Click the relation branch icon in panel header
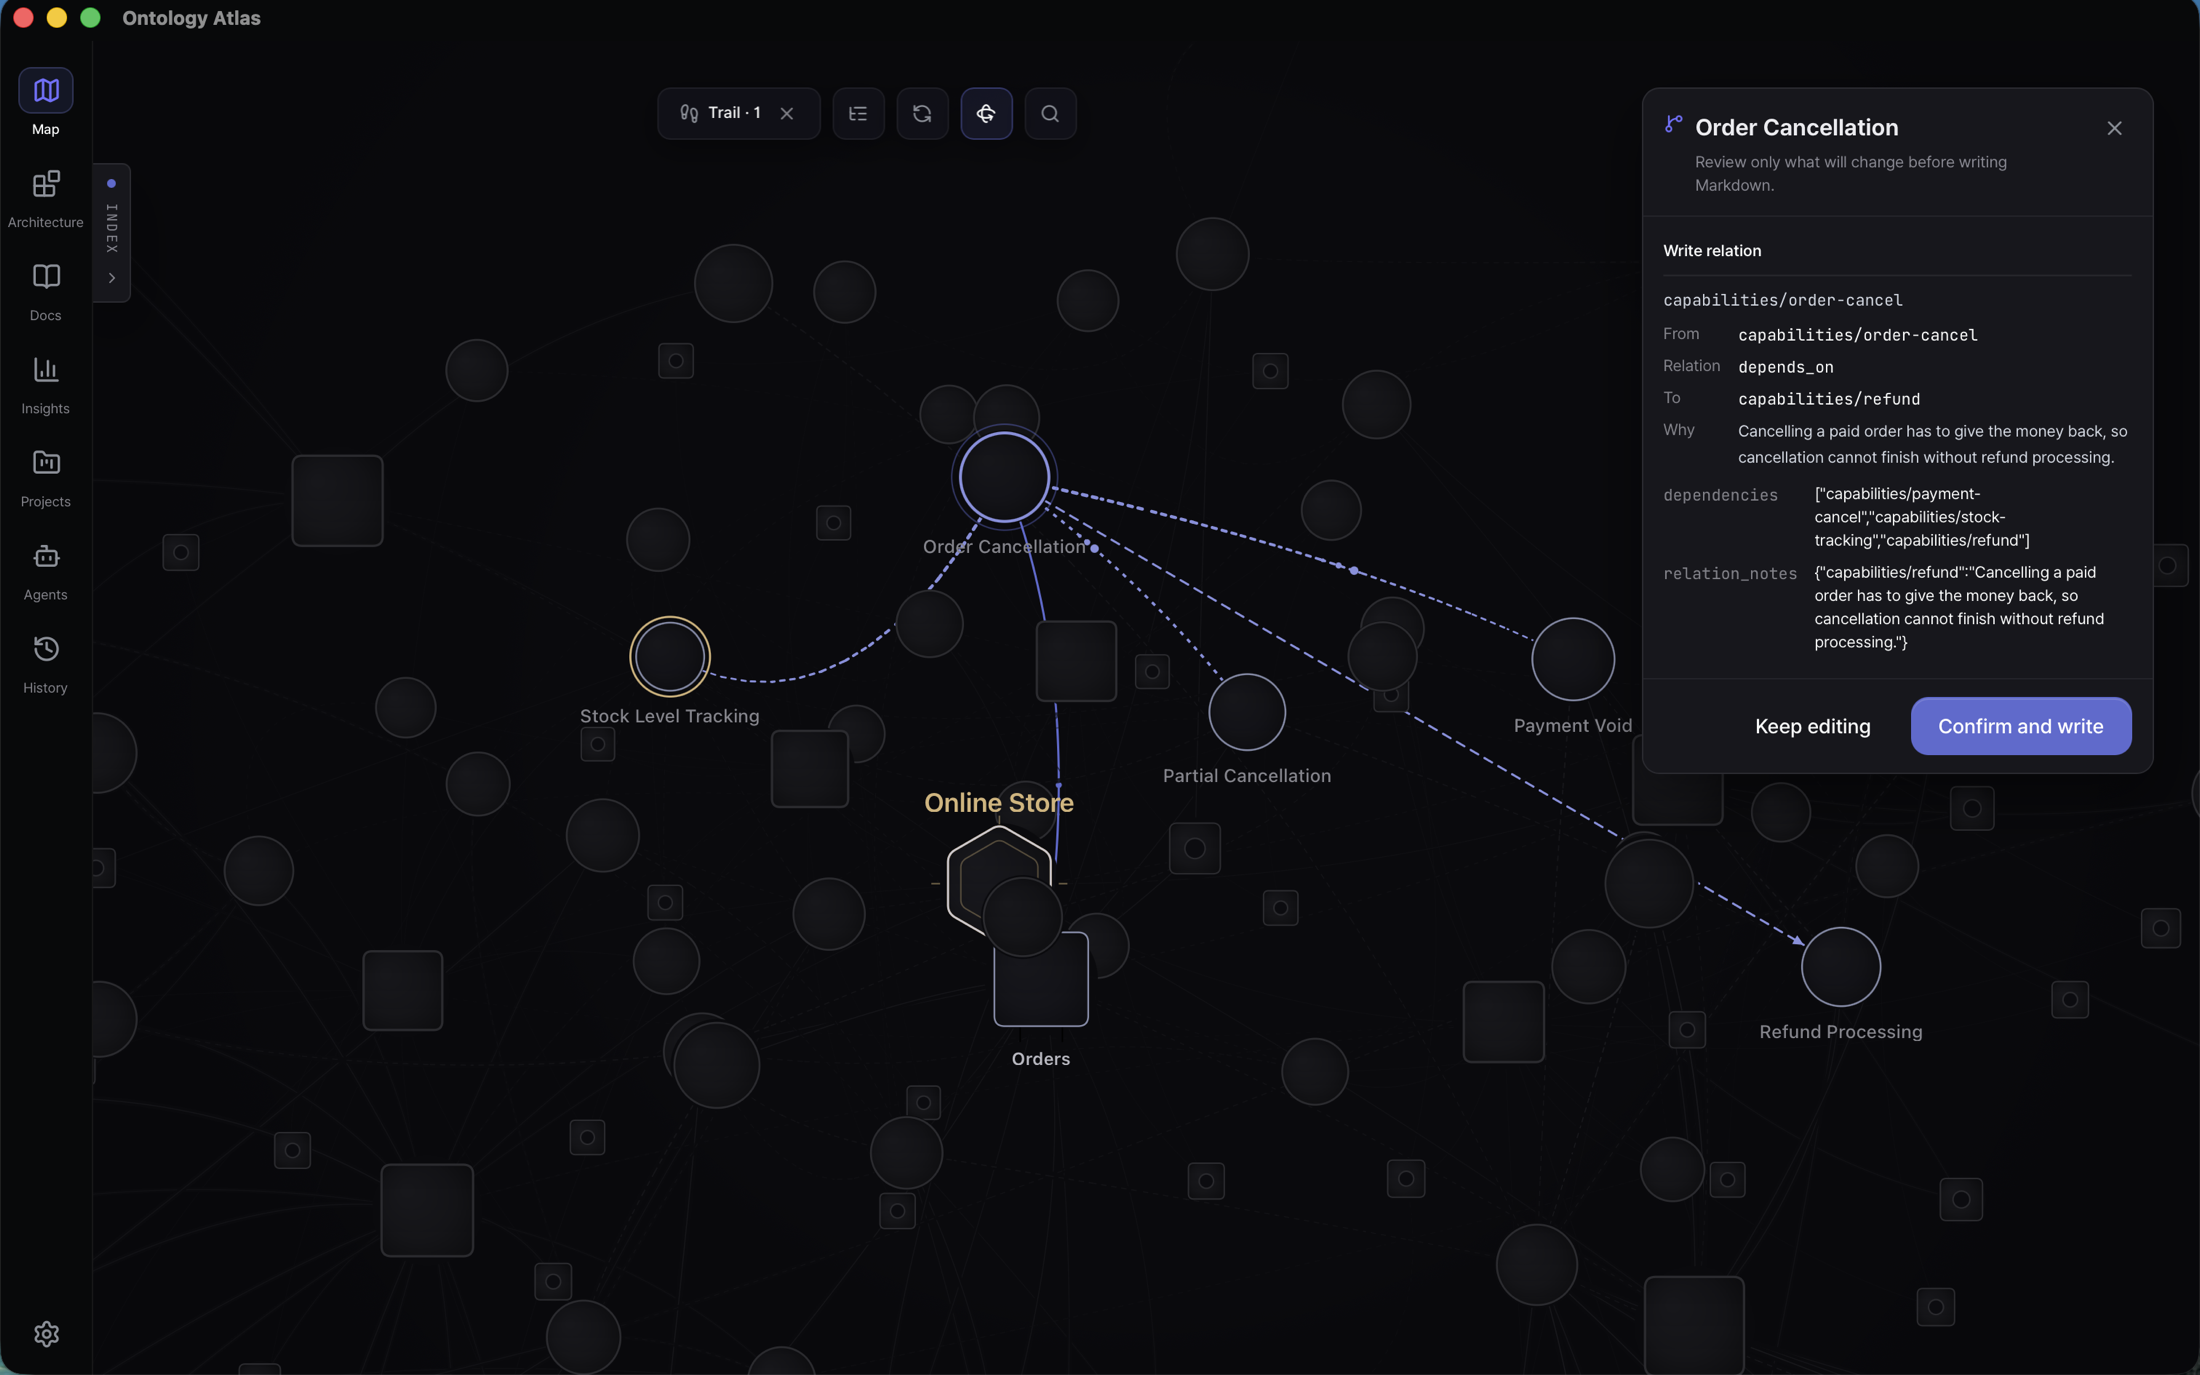Viewport: 2200px width, 1375px height. [x=1673, y=124]
